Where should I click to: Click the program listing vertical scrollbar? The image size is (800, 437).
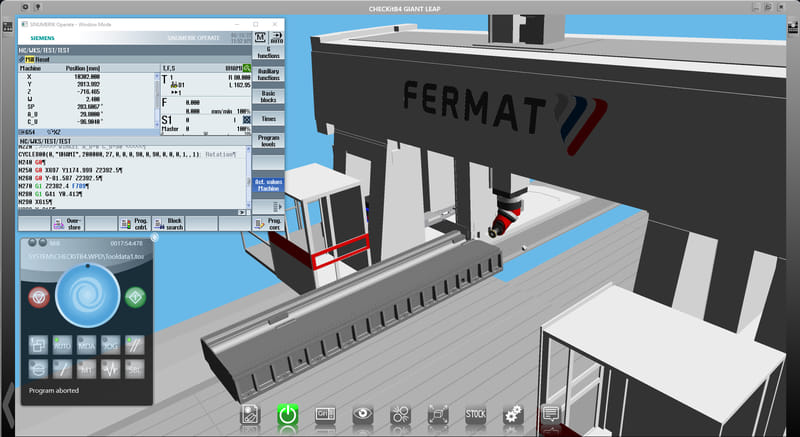coord(249,176)
